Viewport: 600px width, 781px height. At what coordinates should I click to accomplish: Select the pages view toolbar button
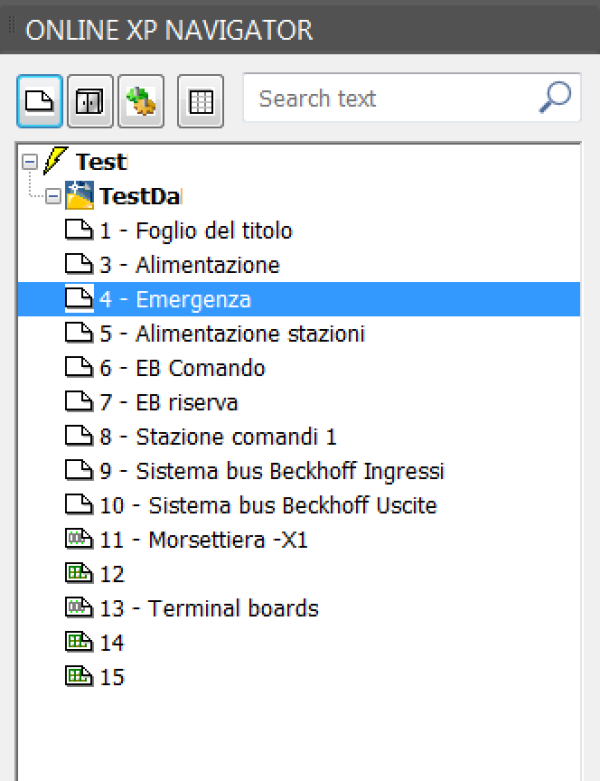point(39,101)
